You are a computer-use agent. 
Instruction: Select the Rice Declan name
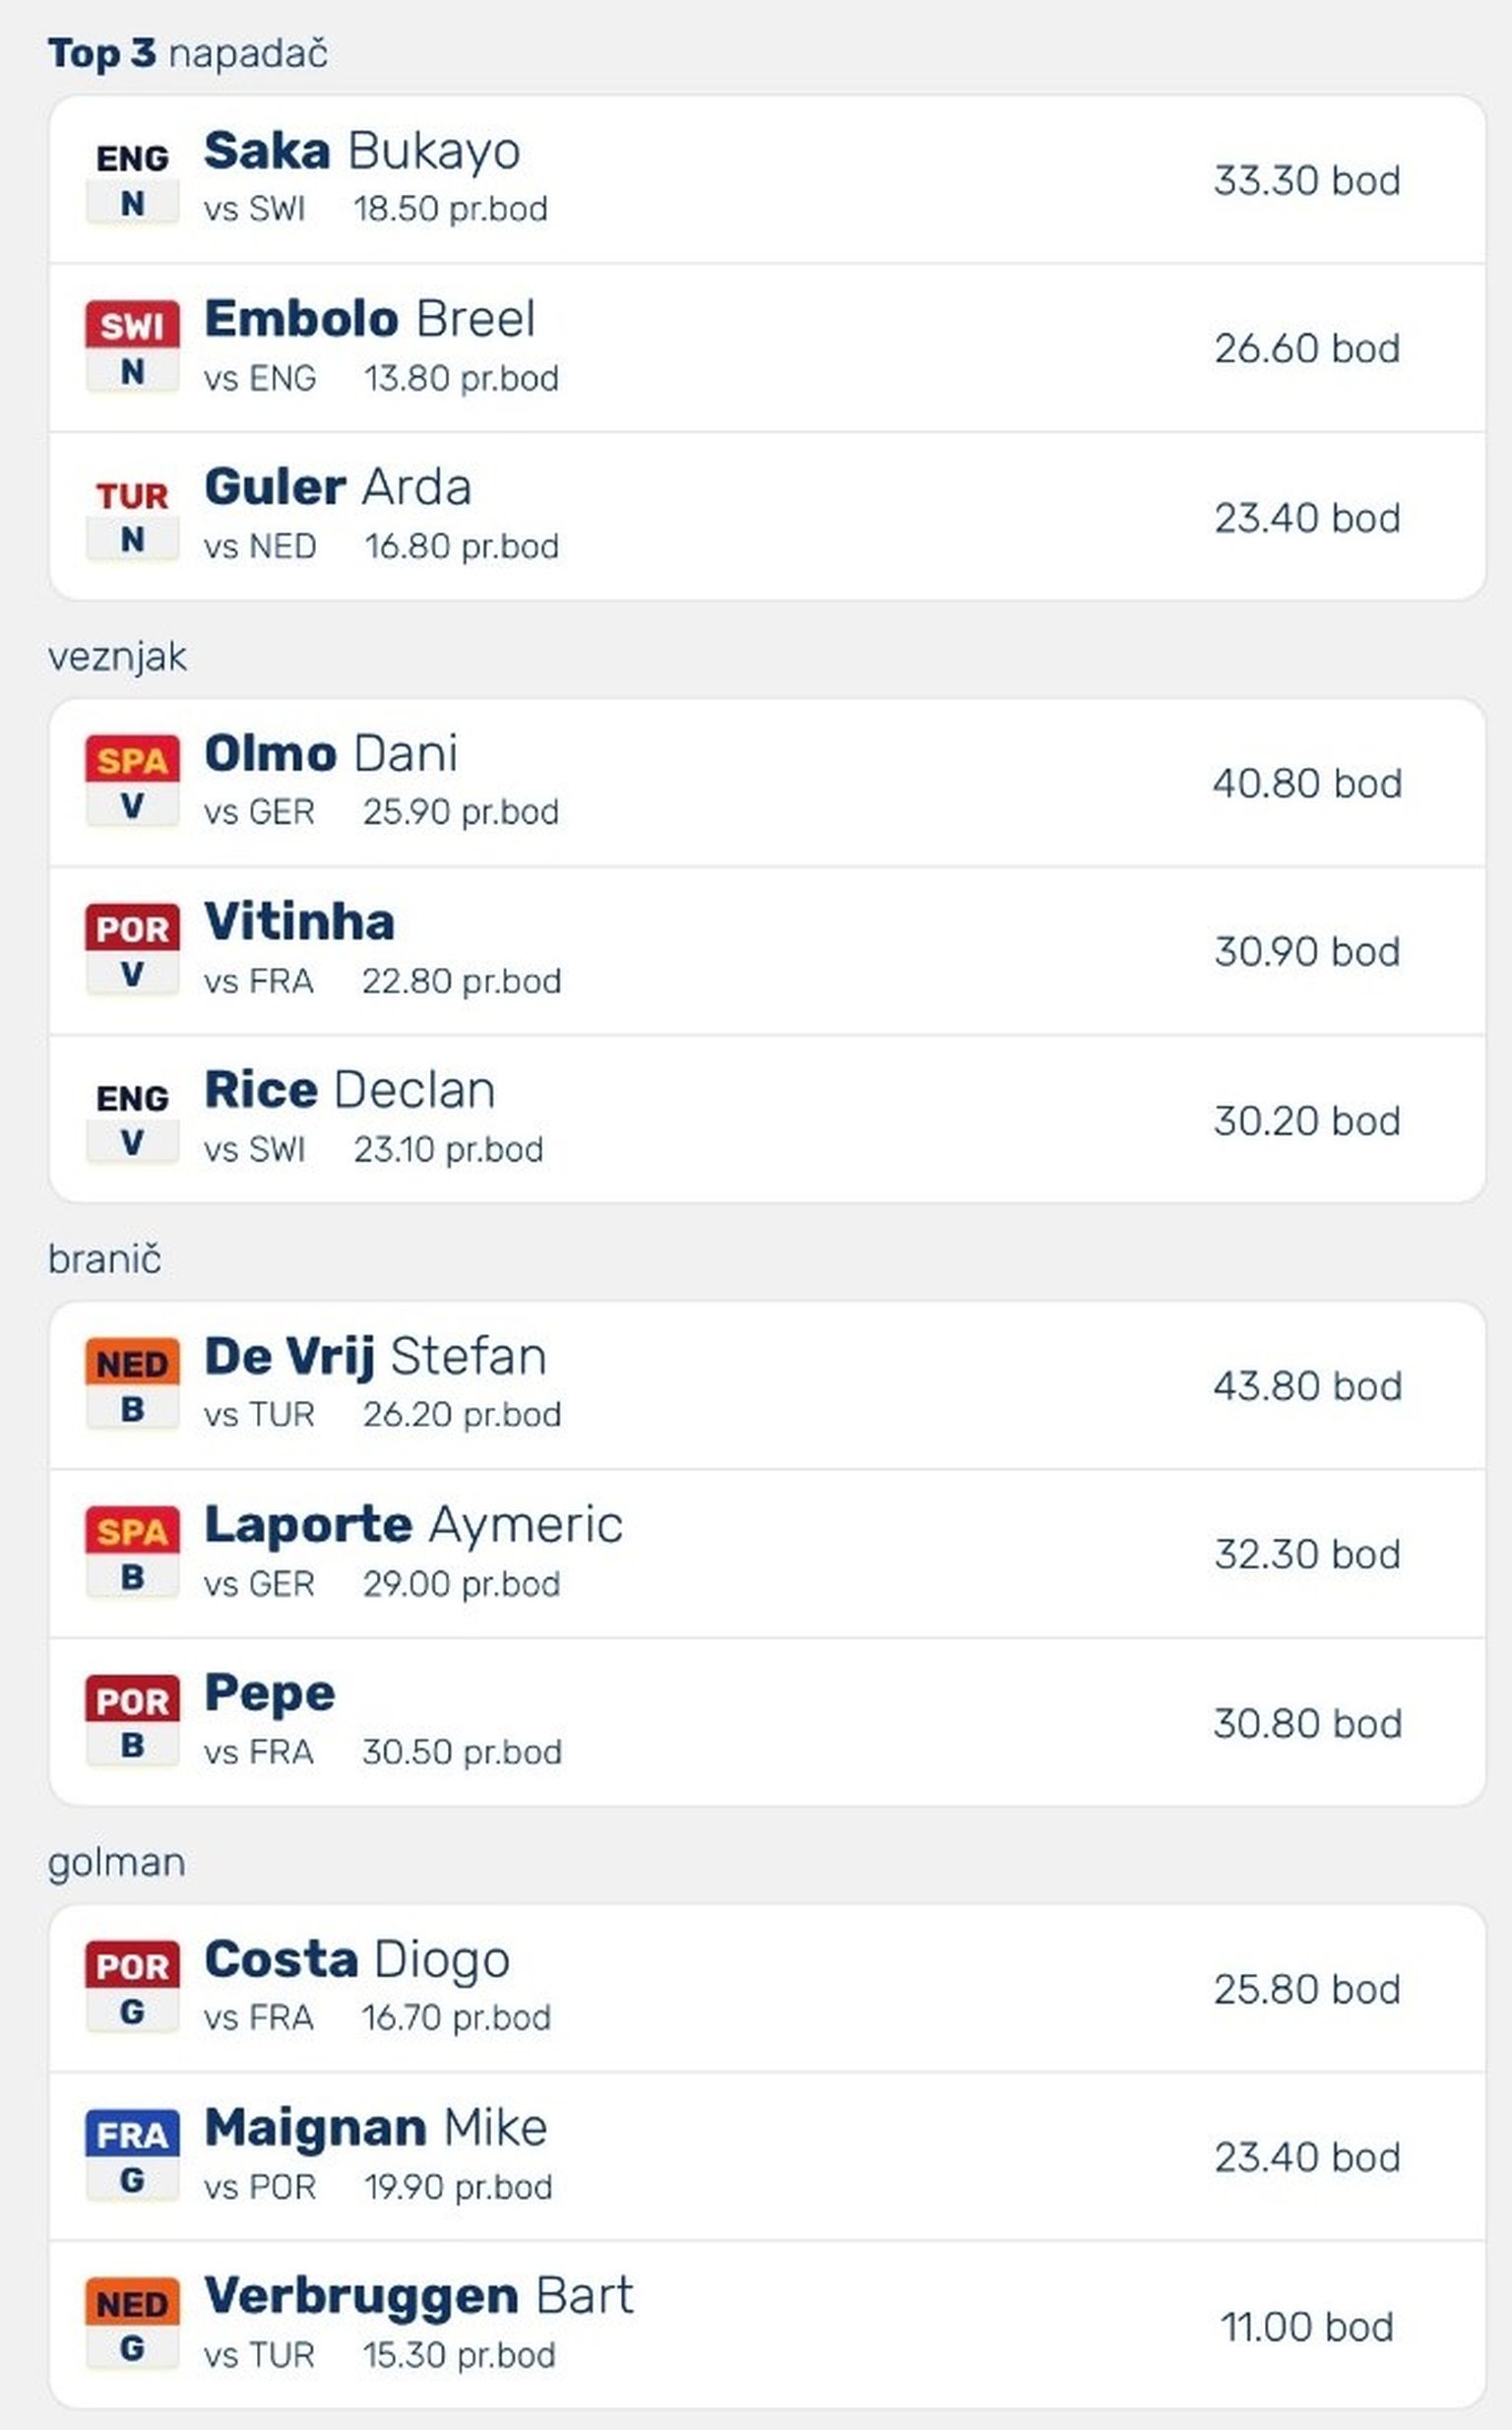tap(350, 1090)
